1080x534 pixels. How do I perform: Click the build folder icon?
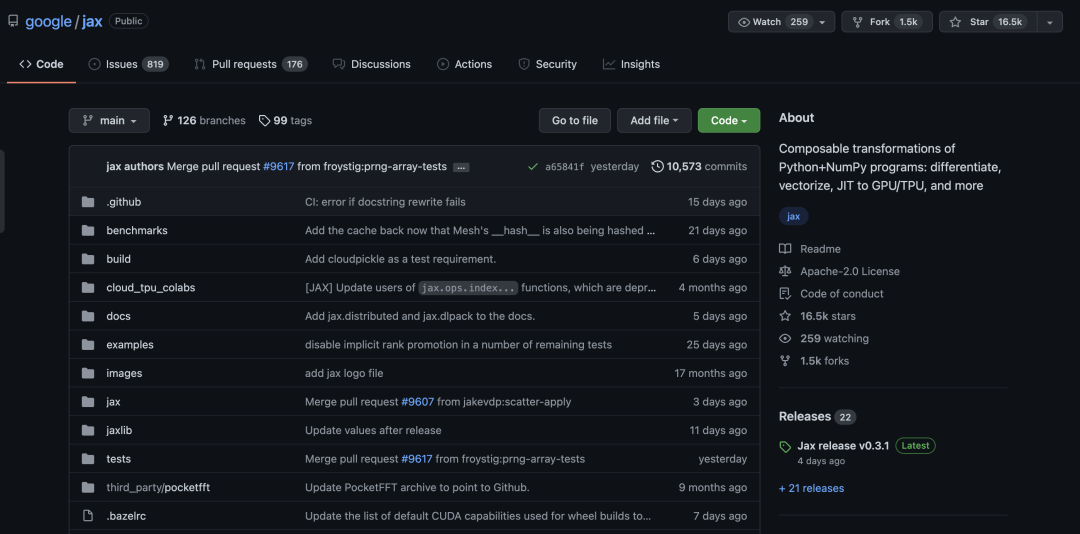pos(87,259)
